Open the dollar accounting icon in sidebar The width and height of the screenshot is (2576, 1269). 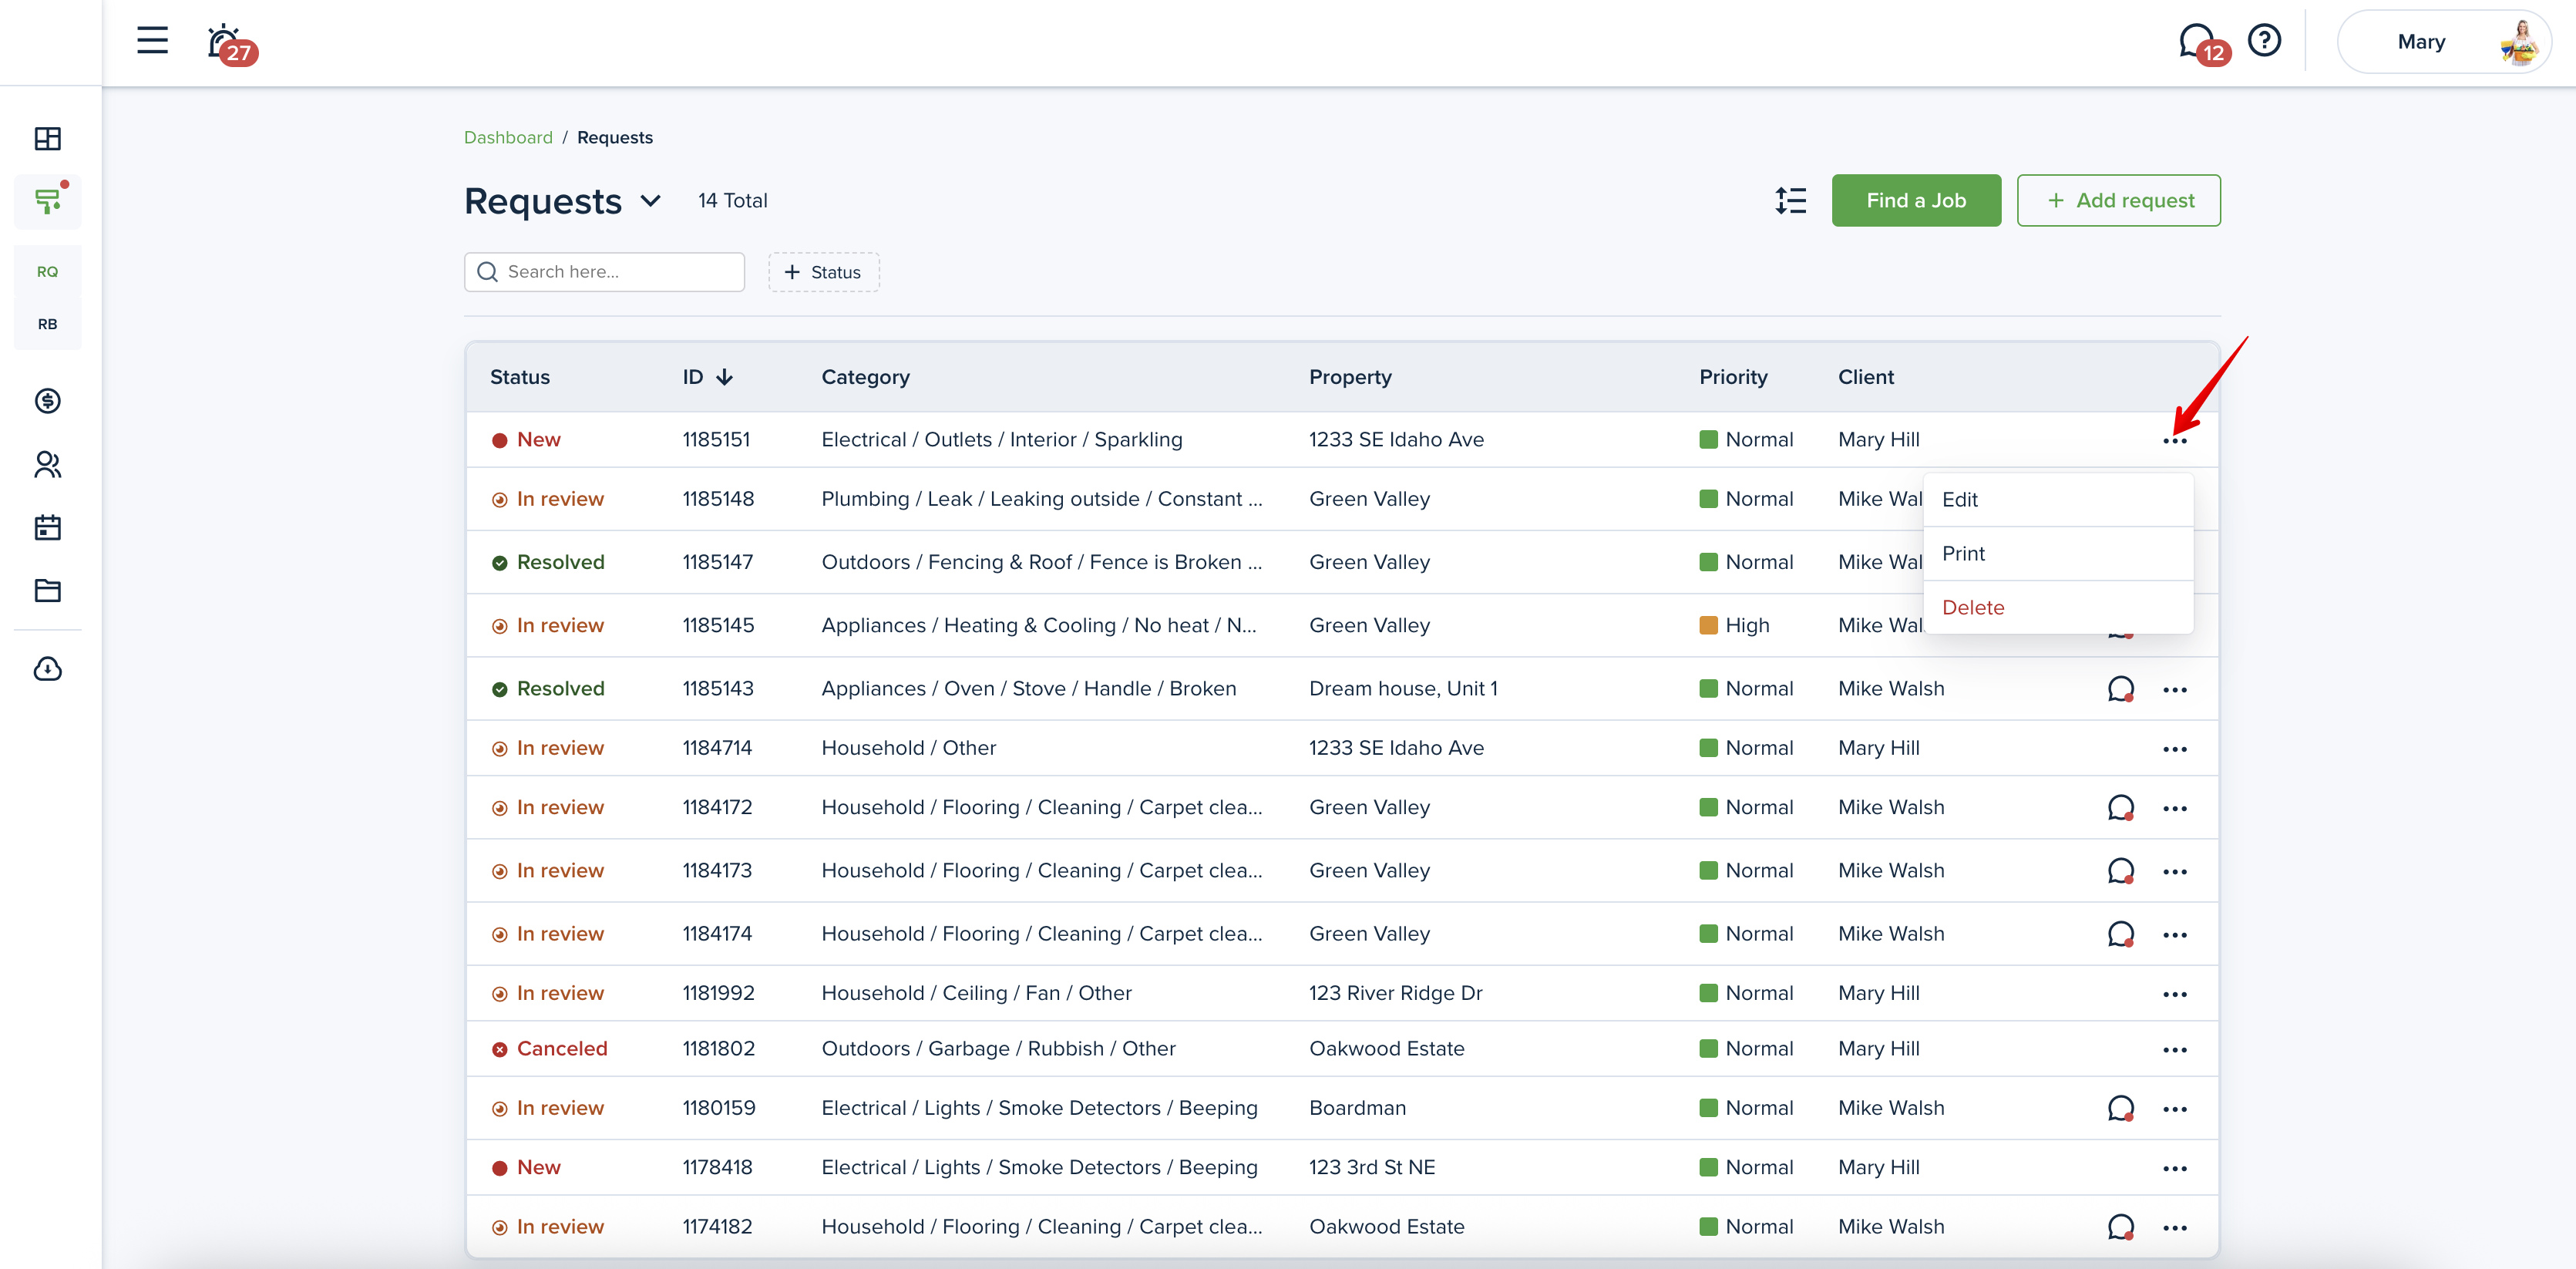(47, 401)
